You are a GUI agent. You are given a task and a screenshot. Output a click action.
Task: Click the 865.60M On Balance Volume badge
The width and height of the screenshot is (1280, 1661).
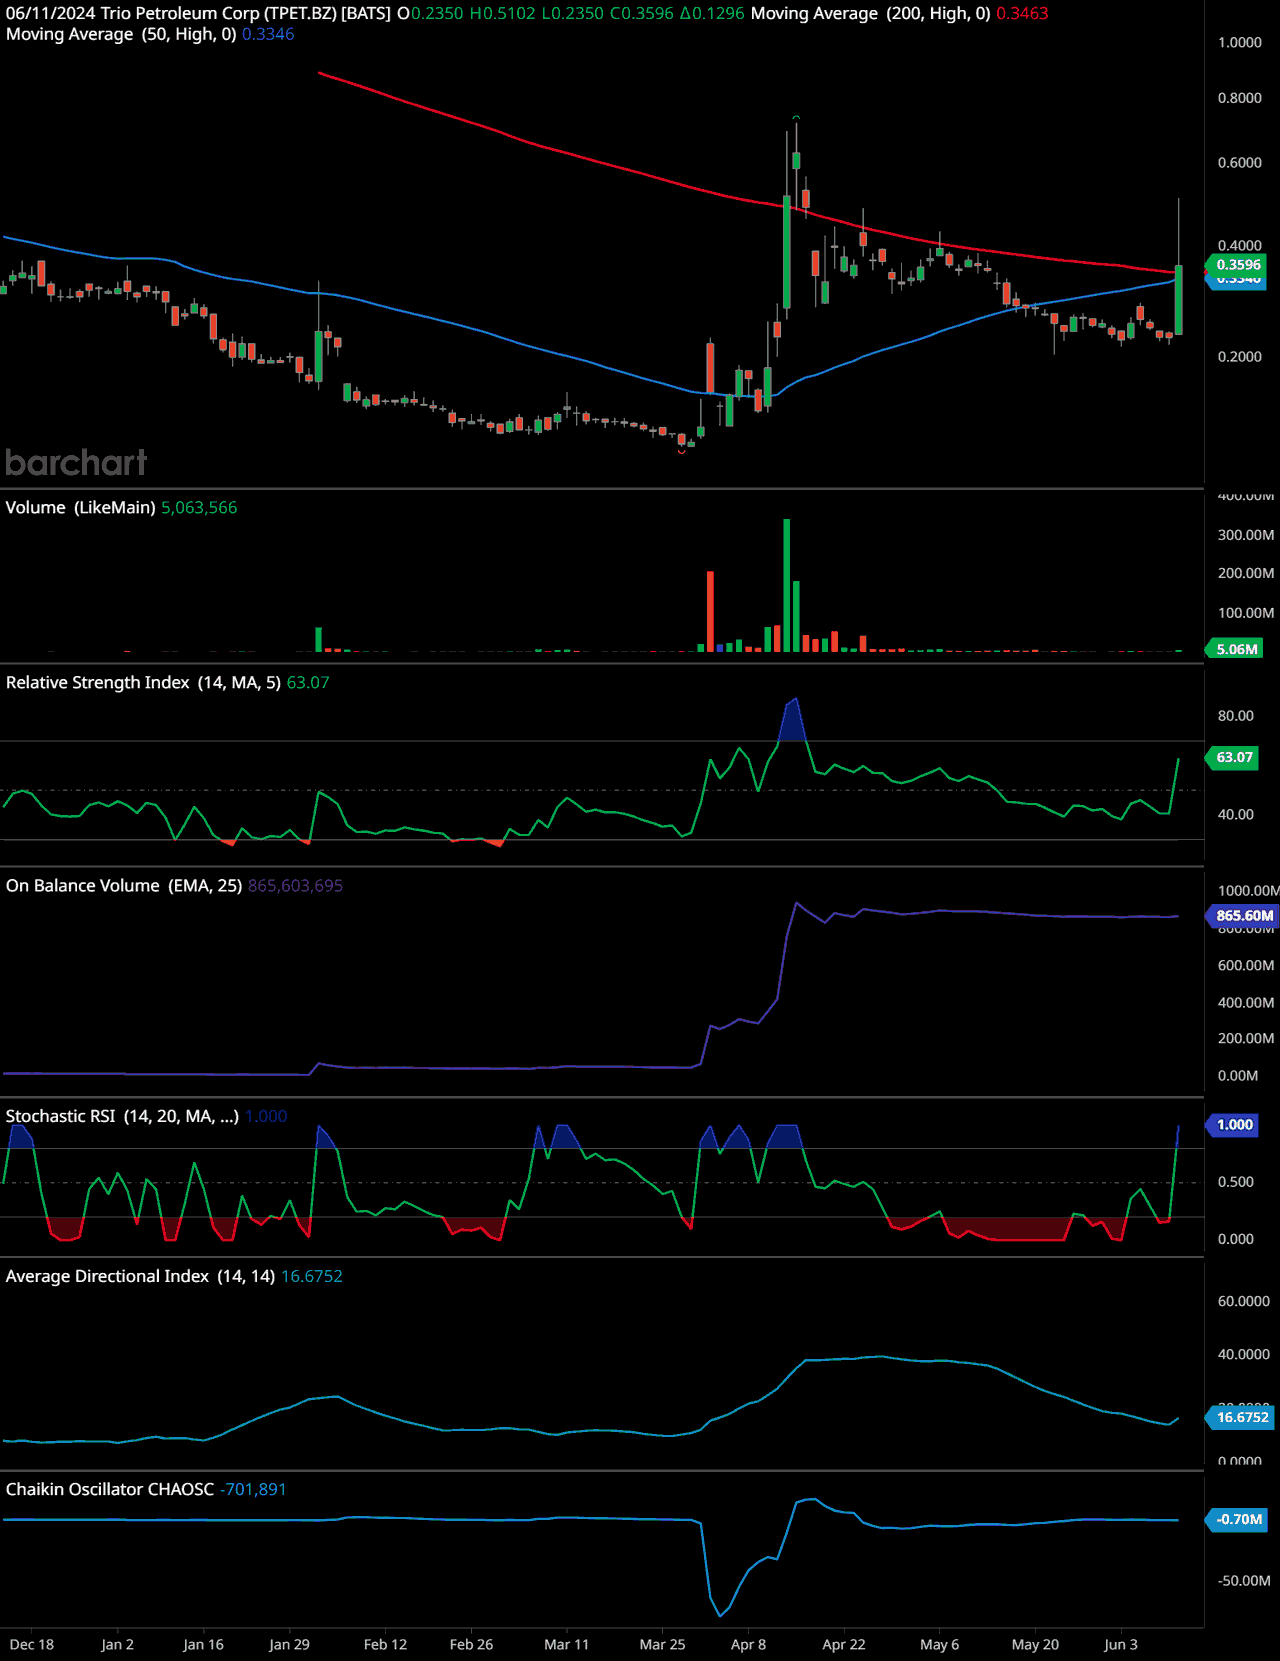1243,915
